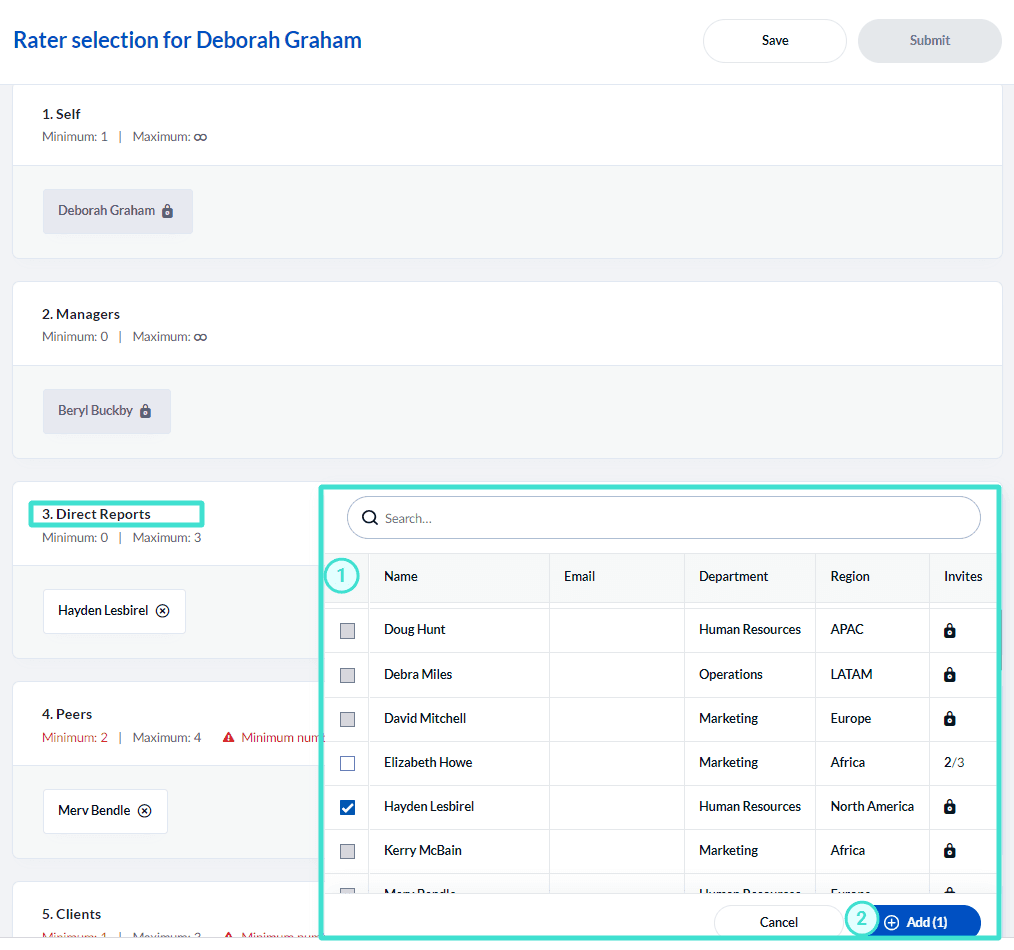Viewport: 1014px width, 950px height.
Task: Remove Hayden Lesbirel chip via x icon
Action: point(163,610)
